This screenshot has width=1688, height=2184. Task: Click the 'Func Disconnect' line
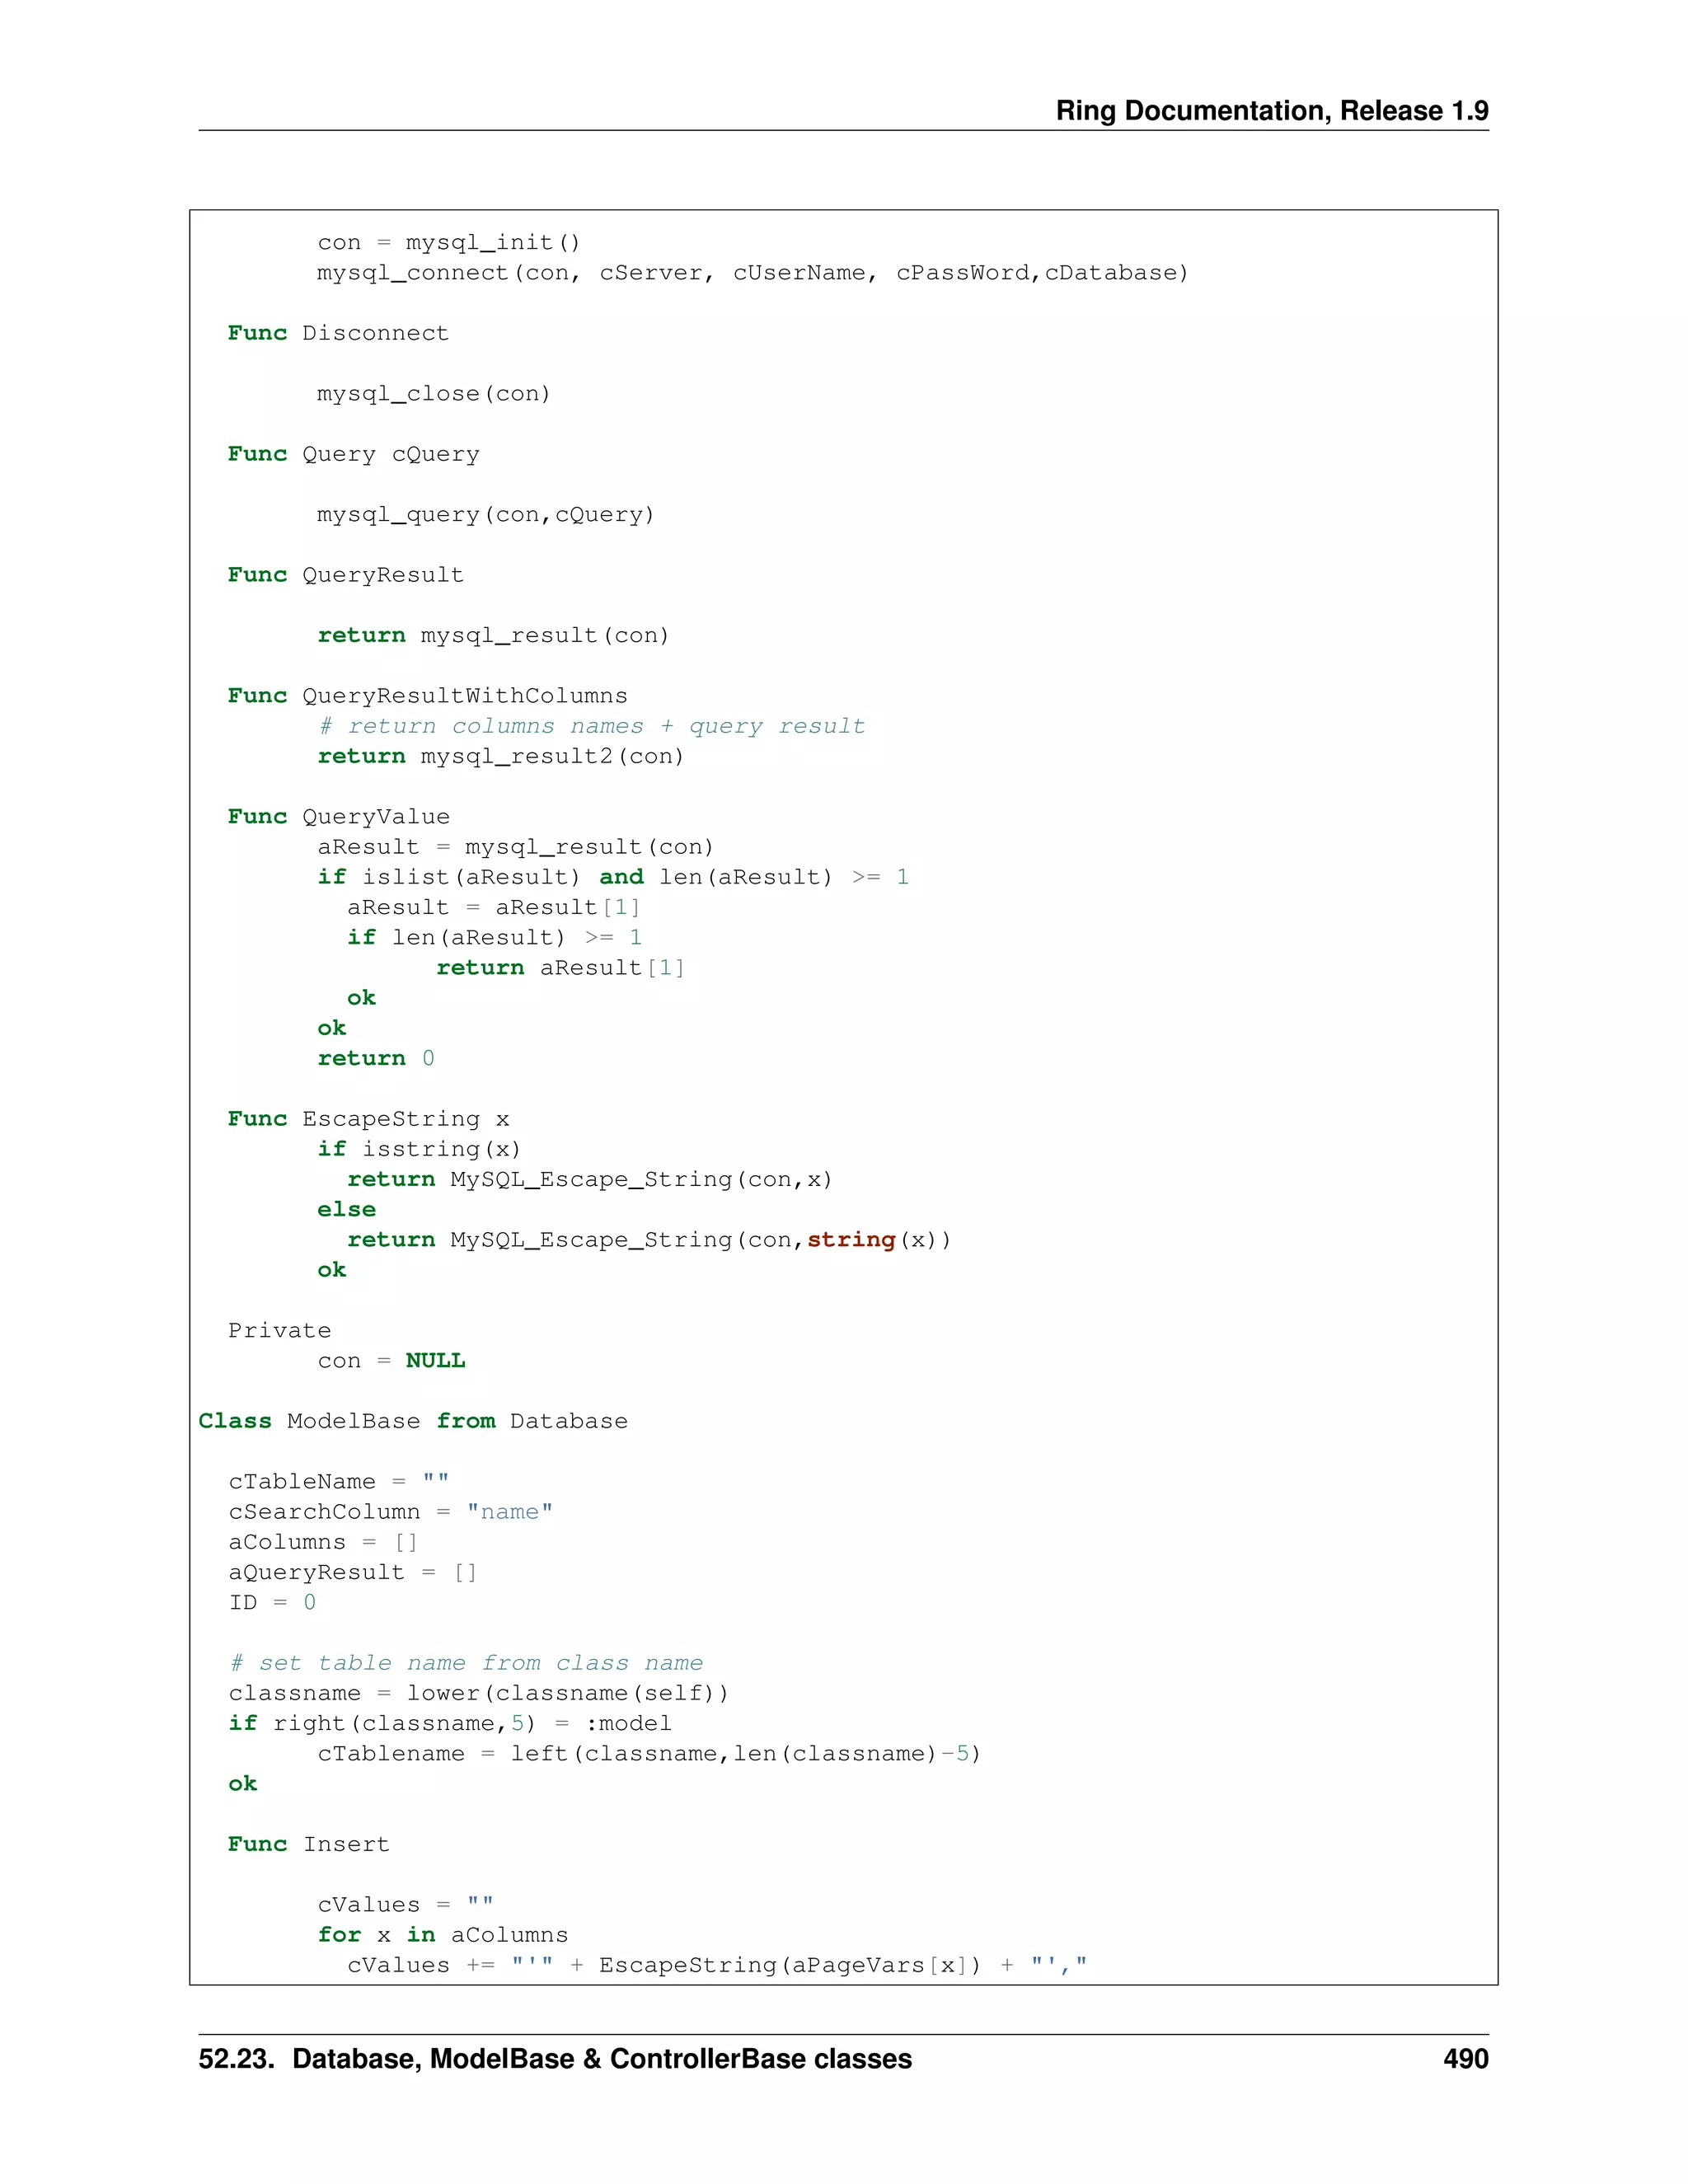click(x=338, y=333)
